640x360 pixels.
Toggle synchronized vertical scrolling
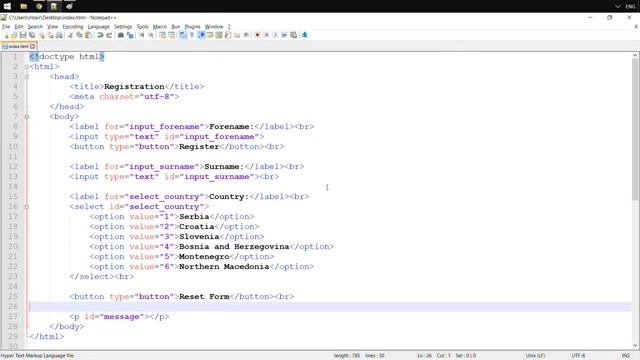[162, 35]
